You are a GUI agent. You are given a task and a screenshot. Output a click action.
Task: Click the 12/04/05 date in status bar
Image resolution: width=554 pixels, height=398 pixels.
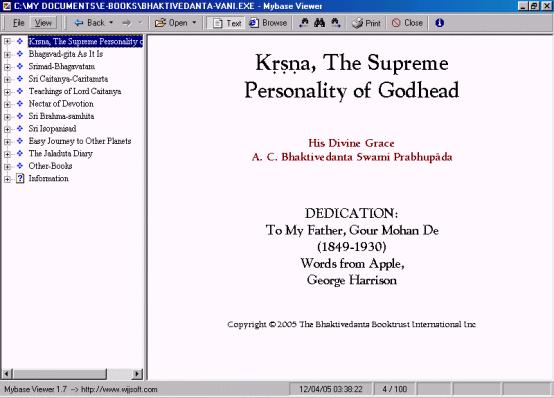coord(331,390)
